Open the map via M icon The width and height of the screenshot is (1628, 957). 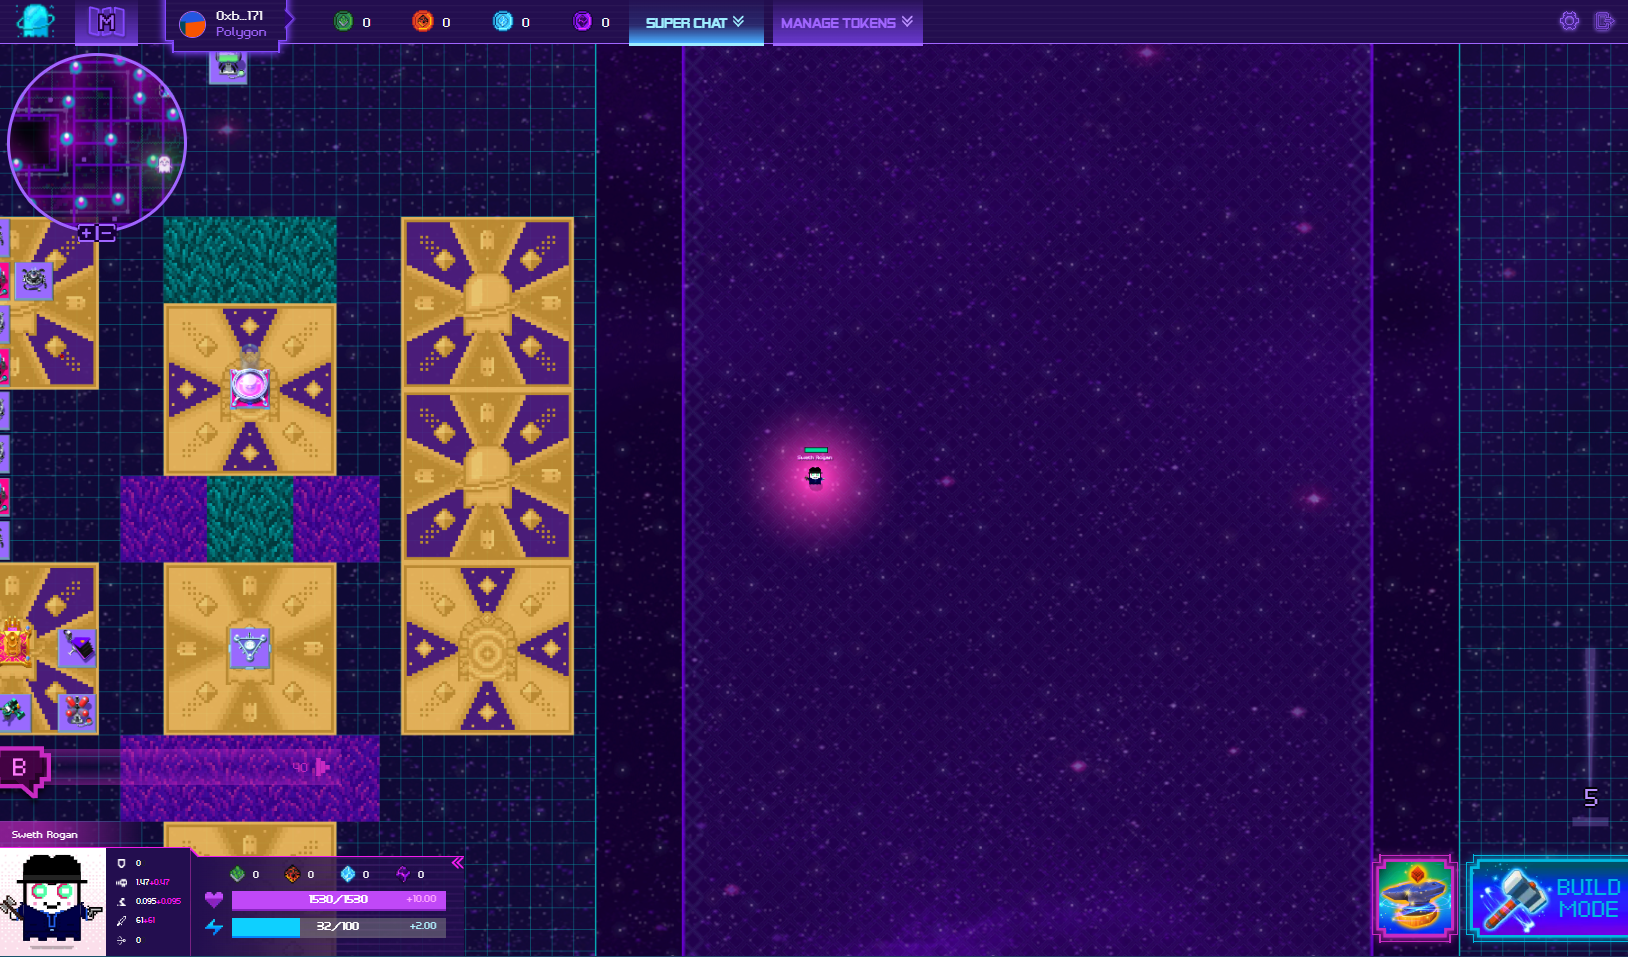[106, 21]
